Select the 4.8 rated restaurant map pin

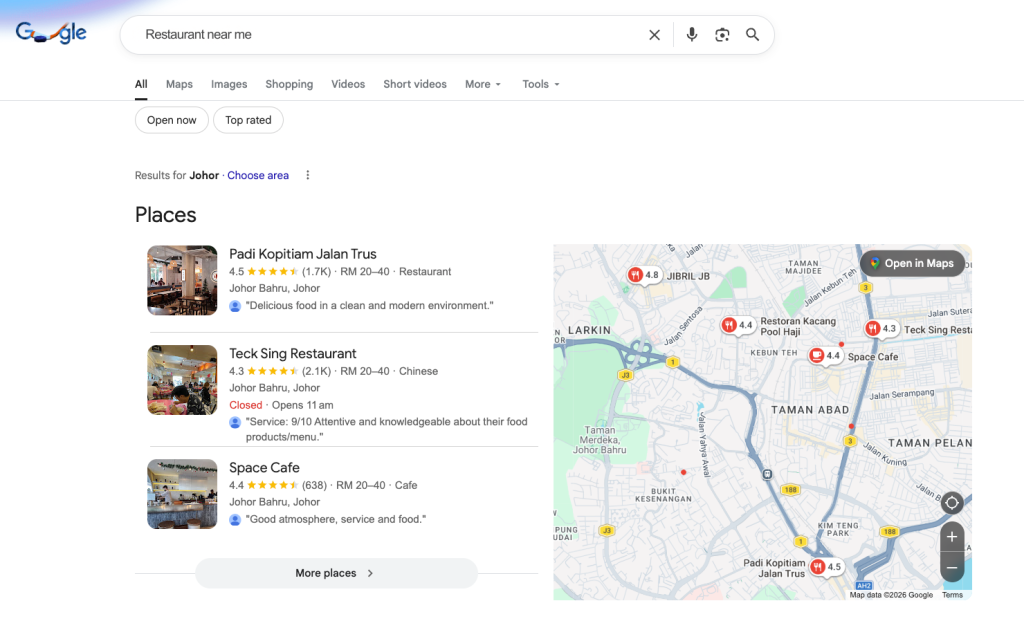click(x=643, y=275)
